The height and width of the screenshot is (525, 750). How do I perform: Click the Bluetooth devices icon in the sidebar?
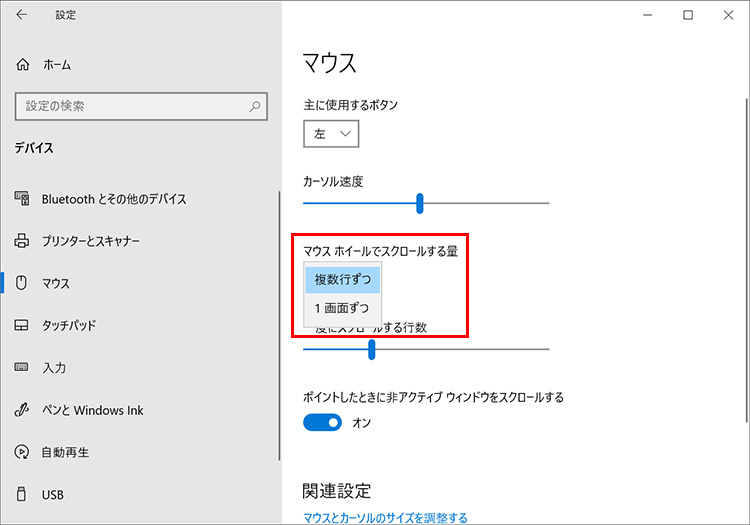coord(23,199)
